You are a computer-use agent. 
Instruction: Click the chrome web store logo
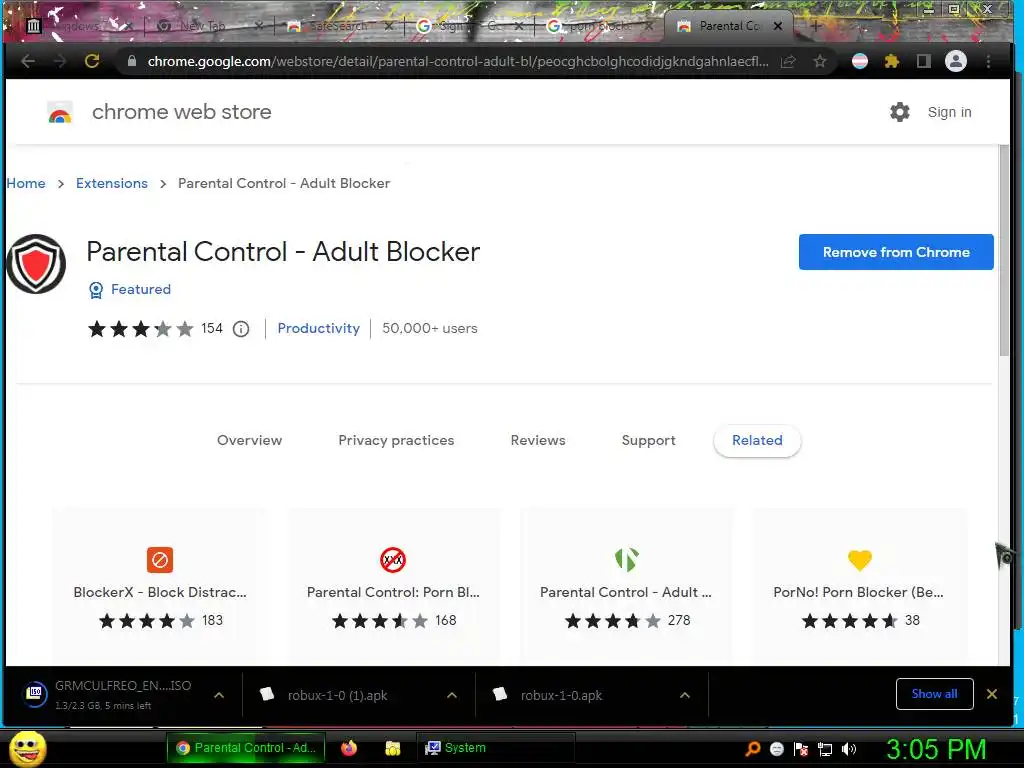[x=60, y=112]
